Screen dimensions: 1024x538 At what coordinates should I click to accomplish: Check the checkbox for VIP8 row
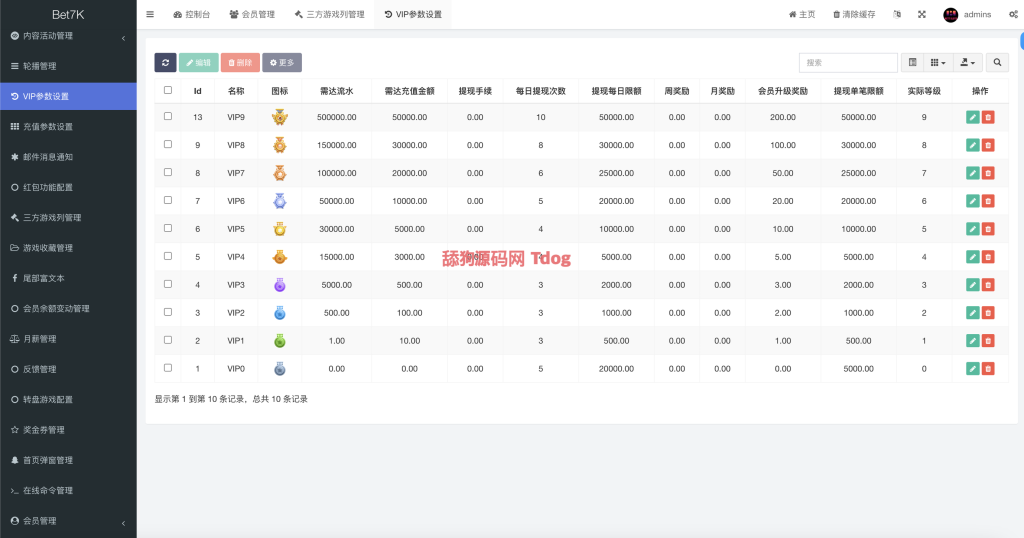coord(168,144)
